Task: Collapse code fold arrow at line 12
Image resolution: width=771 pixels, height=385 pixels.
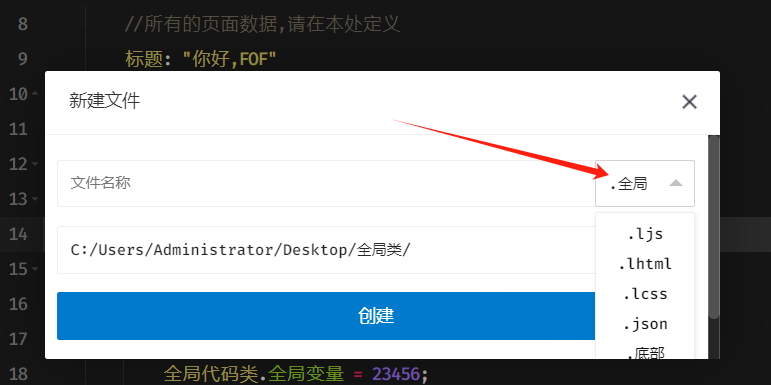Action: (34, 164)
